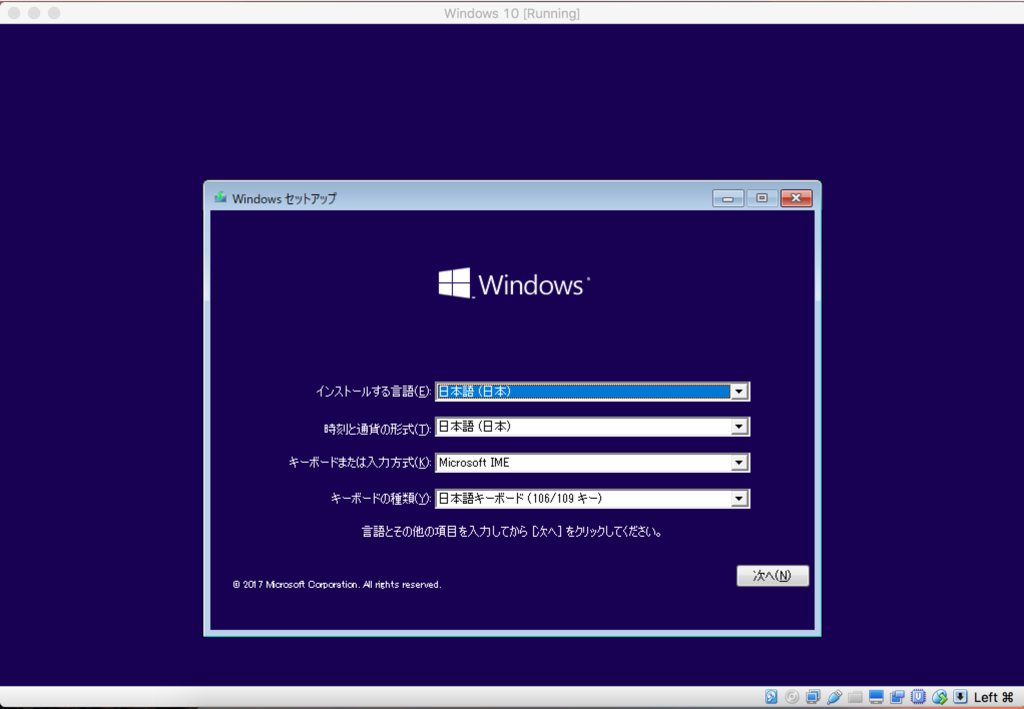The width and height of the screenshot is (1024, 709).
Task: Open the 時刻と通貨の形式 dropdown
Action: [739, 426]
